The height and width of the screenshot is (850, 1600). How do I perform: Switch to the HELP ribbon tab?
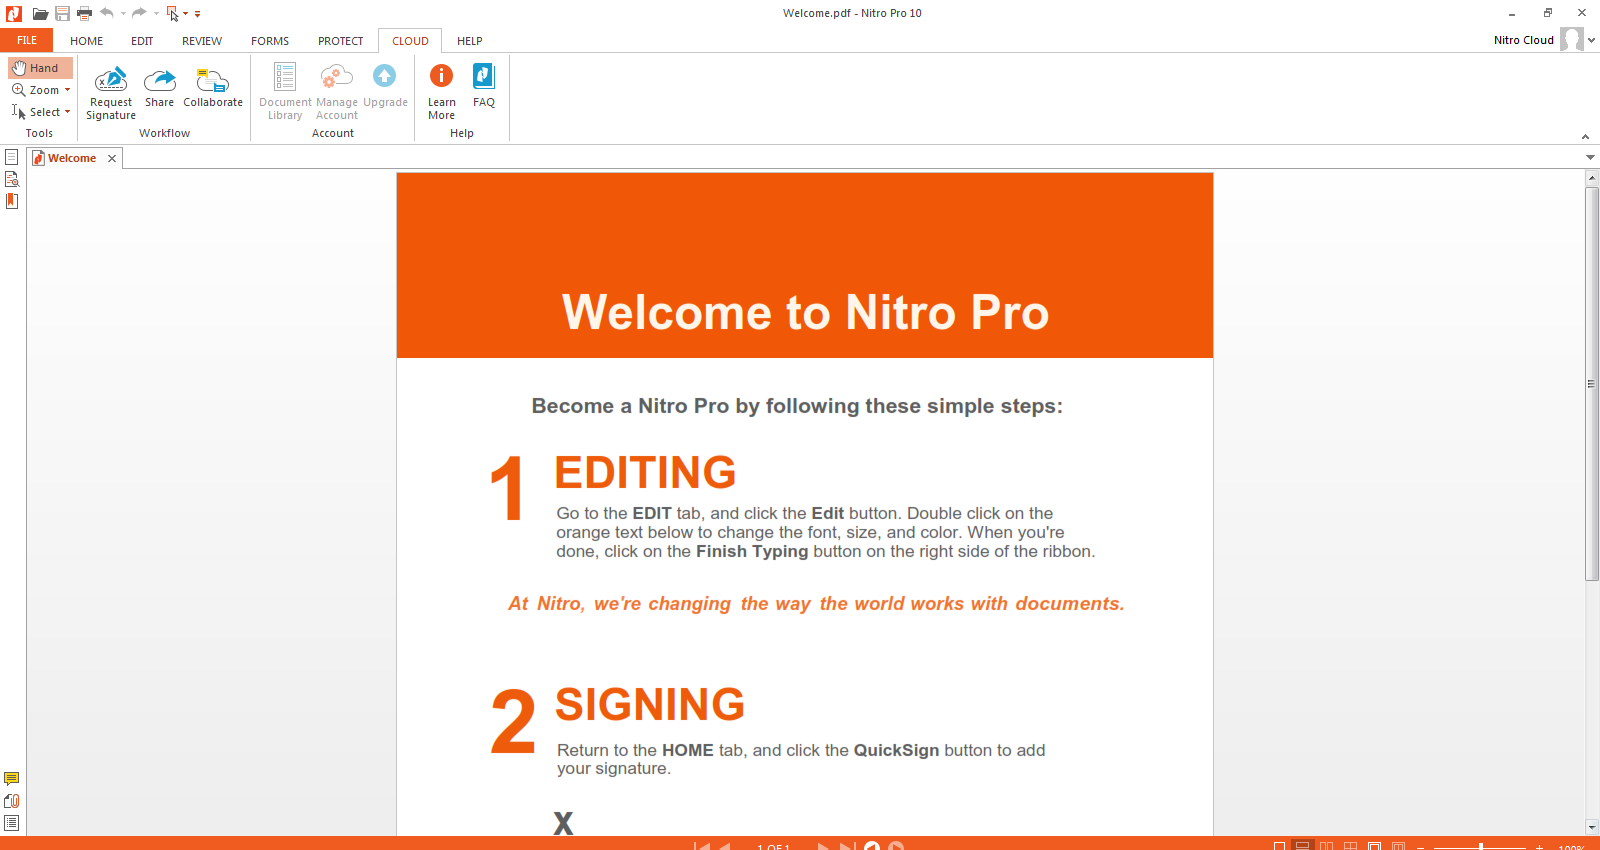click(x=470, y=41)
